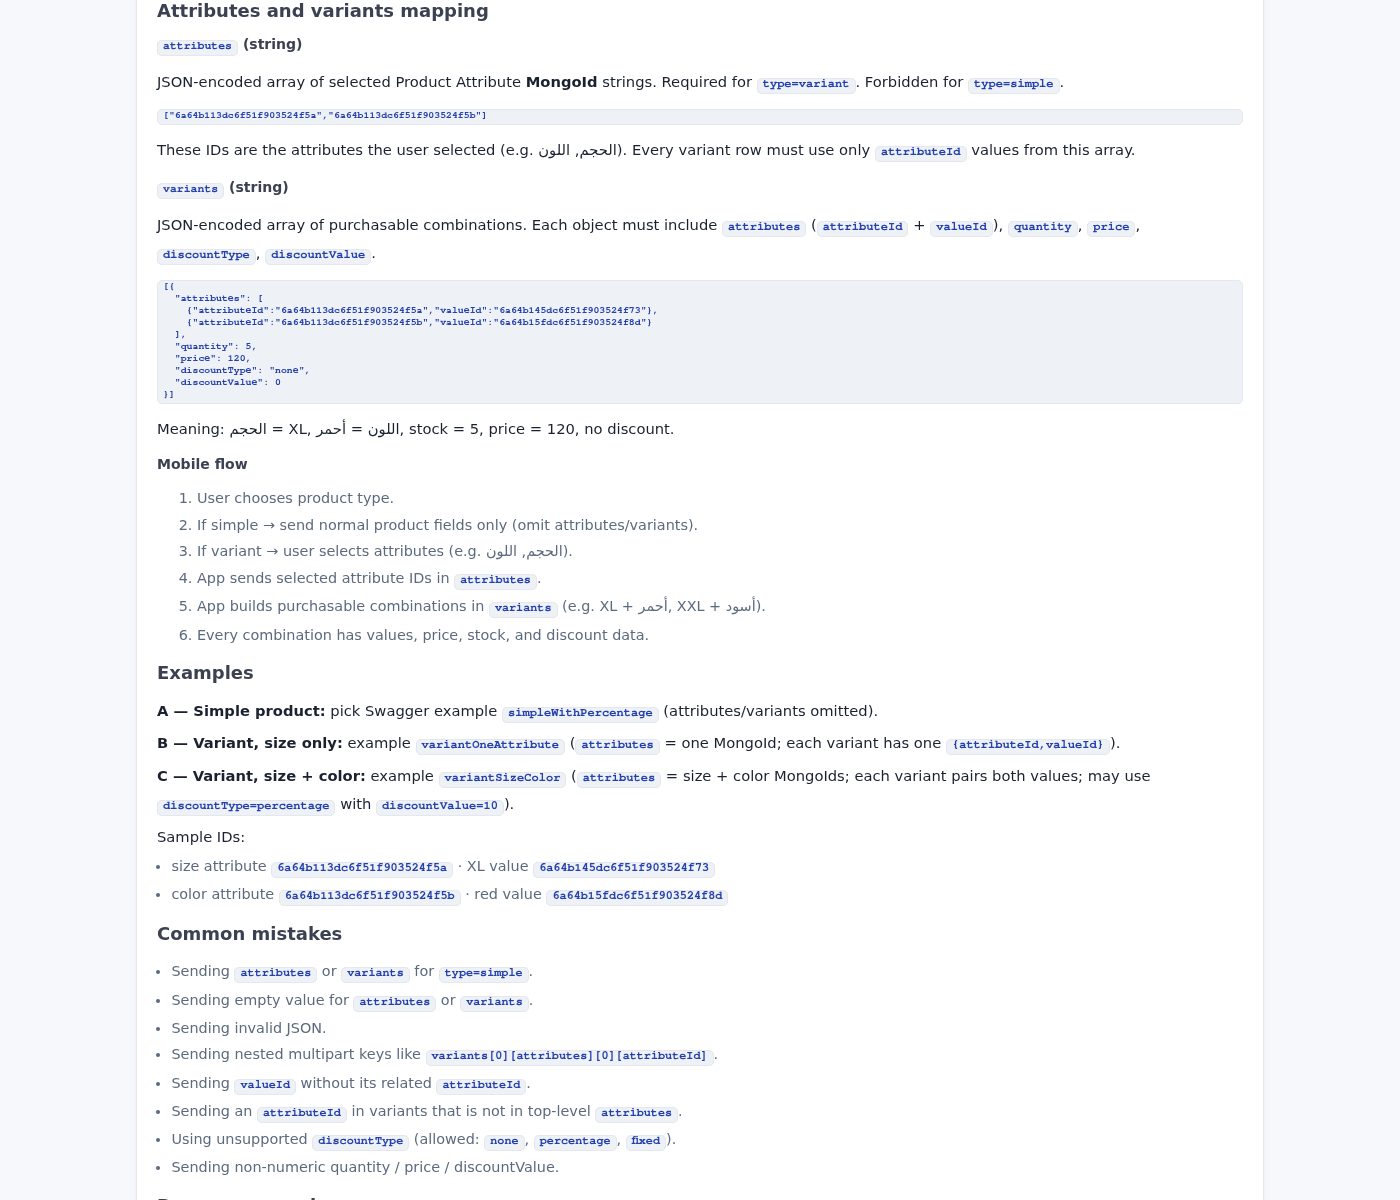Click the 'percentage' allowed discount type tag

point(575,1141)
